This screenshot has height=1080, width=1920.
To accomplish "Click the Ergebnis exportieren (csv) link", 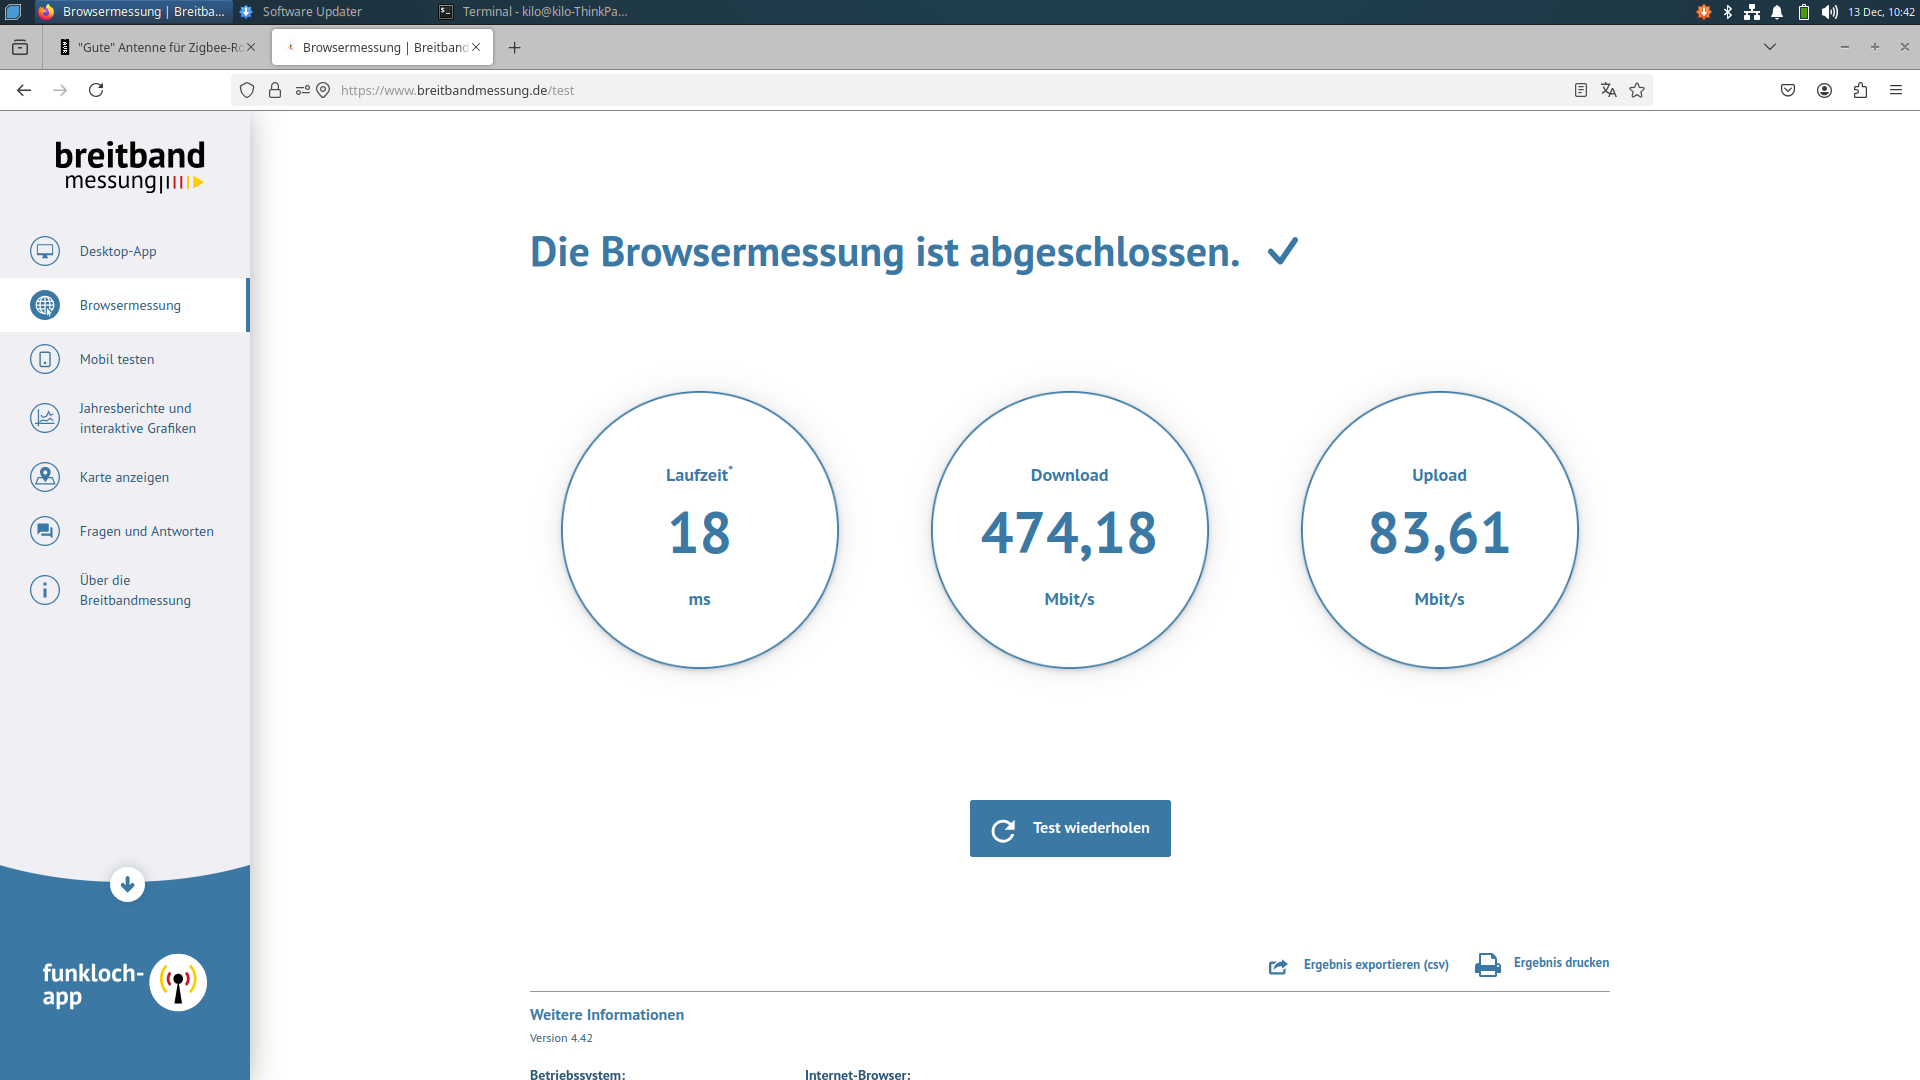I will click(x=1375, y=965).
